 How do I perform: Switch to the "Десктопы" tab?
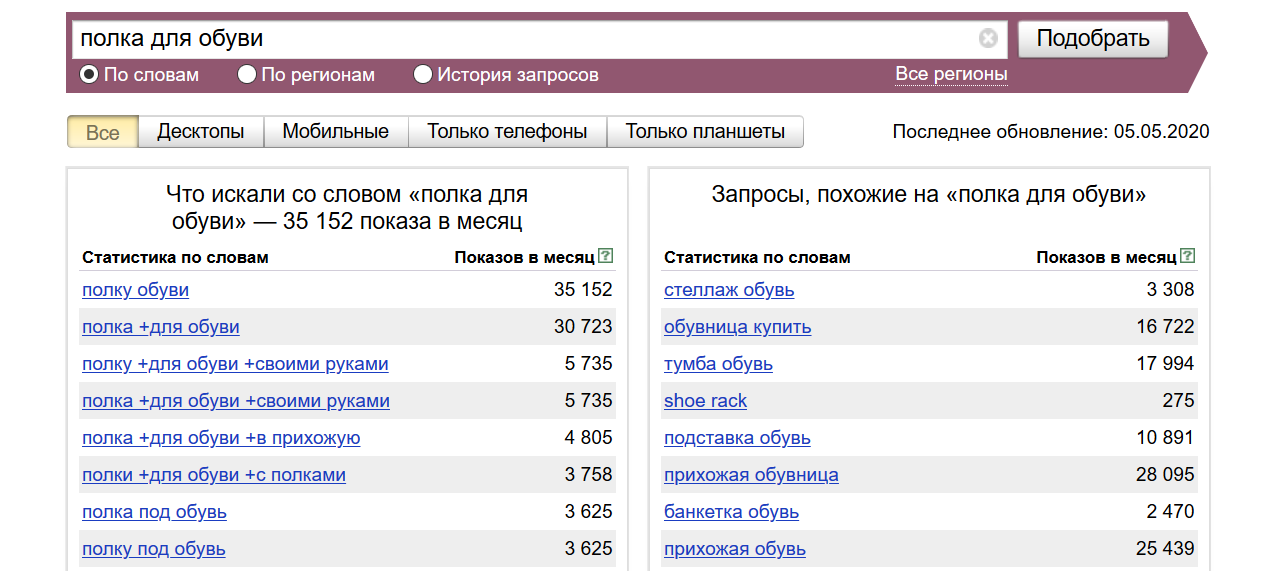pos(200,132)
